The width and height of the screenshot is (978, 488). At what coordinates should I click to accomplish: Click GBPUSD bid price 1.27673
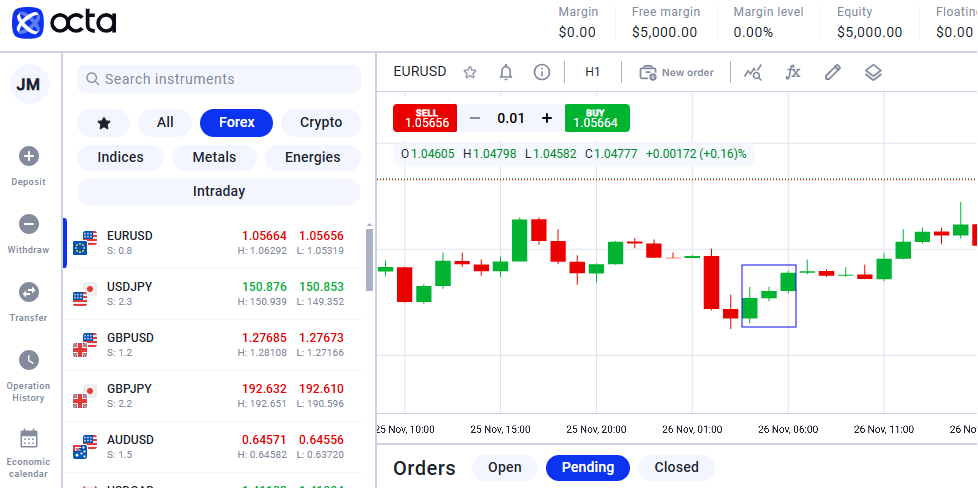[321, 338]
